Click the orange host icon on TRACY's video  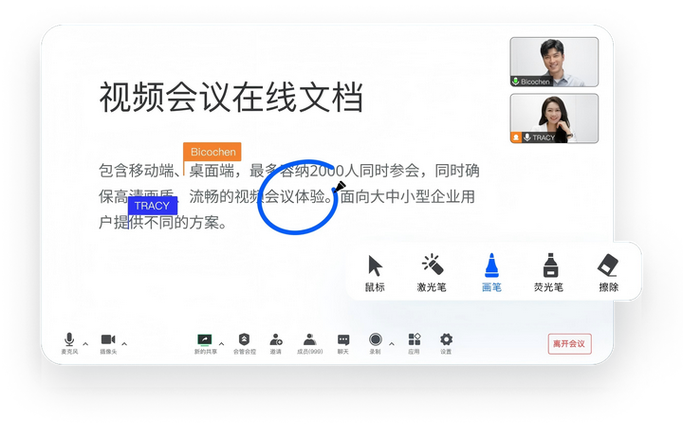coord(516,138)
